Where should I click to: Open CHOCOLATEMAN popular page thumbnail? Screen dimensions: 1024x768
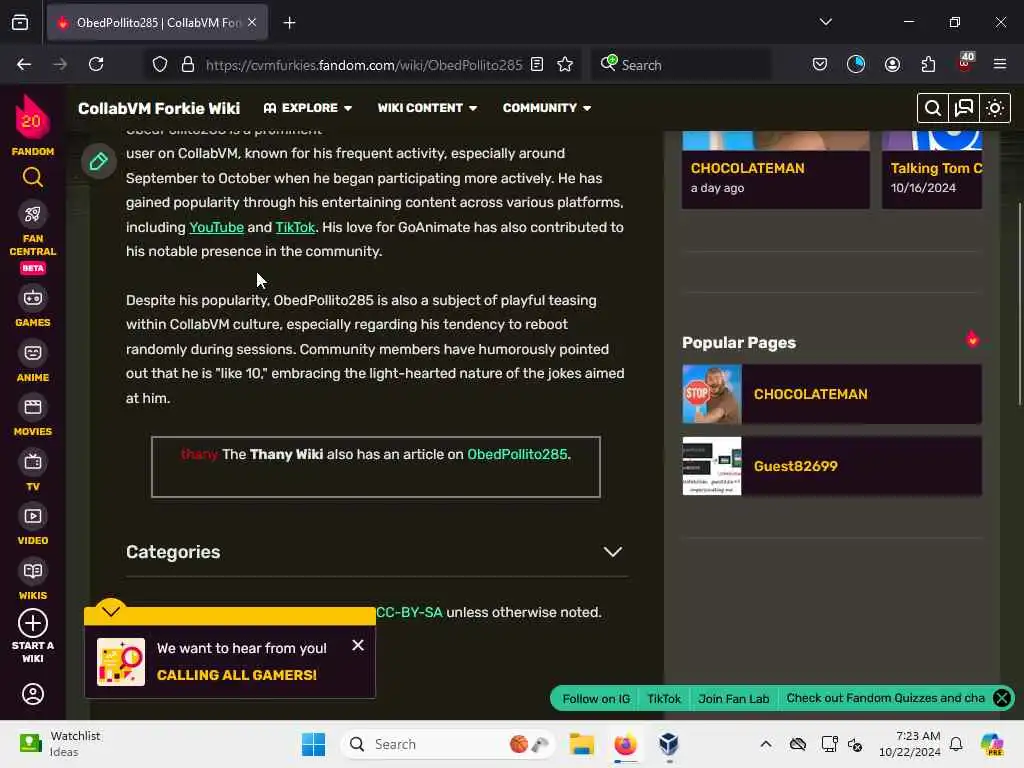click(x=712, y=394)
